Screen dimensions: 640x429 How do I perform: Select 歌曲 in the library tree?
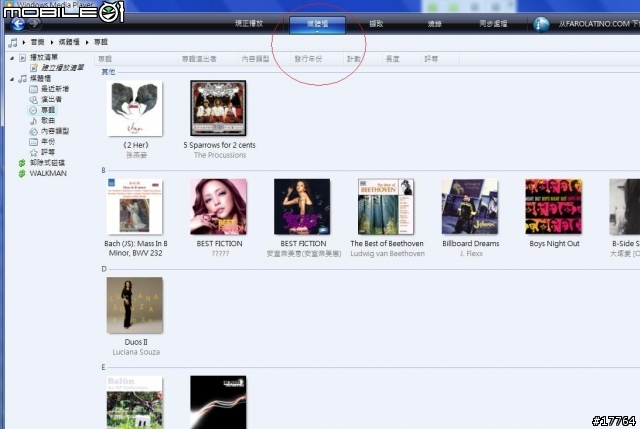(x=48, y=121)
